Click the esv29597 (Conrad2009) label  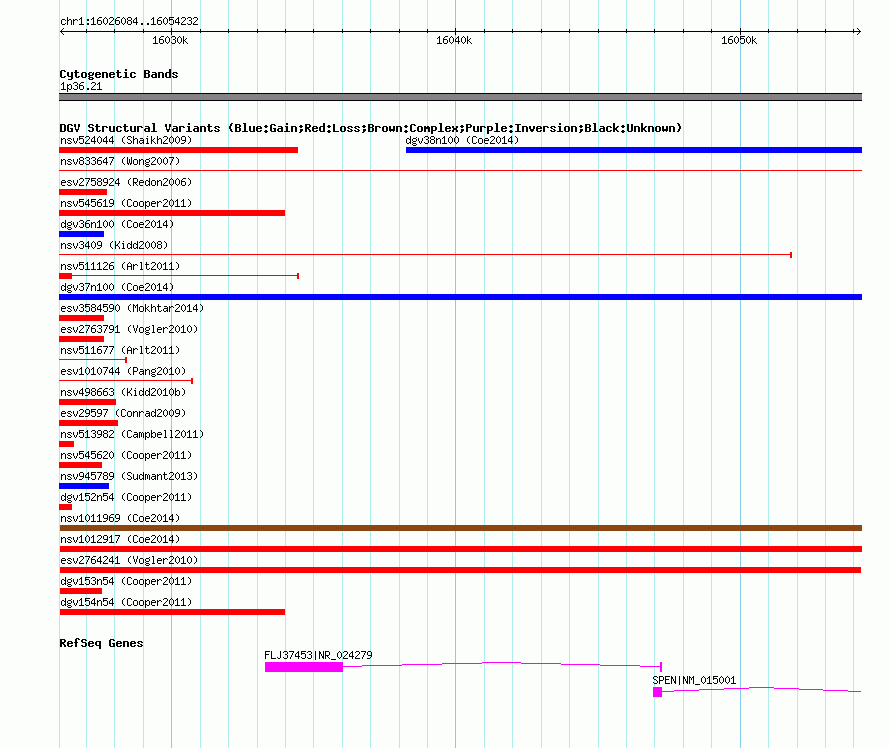click(x=123, y=413)
